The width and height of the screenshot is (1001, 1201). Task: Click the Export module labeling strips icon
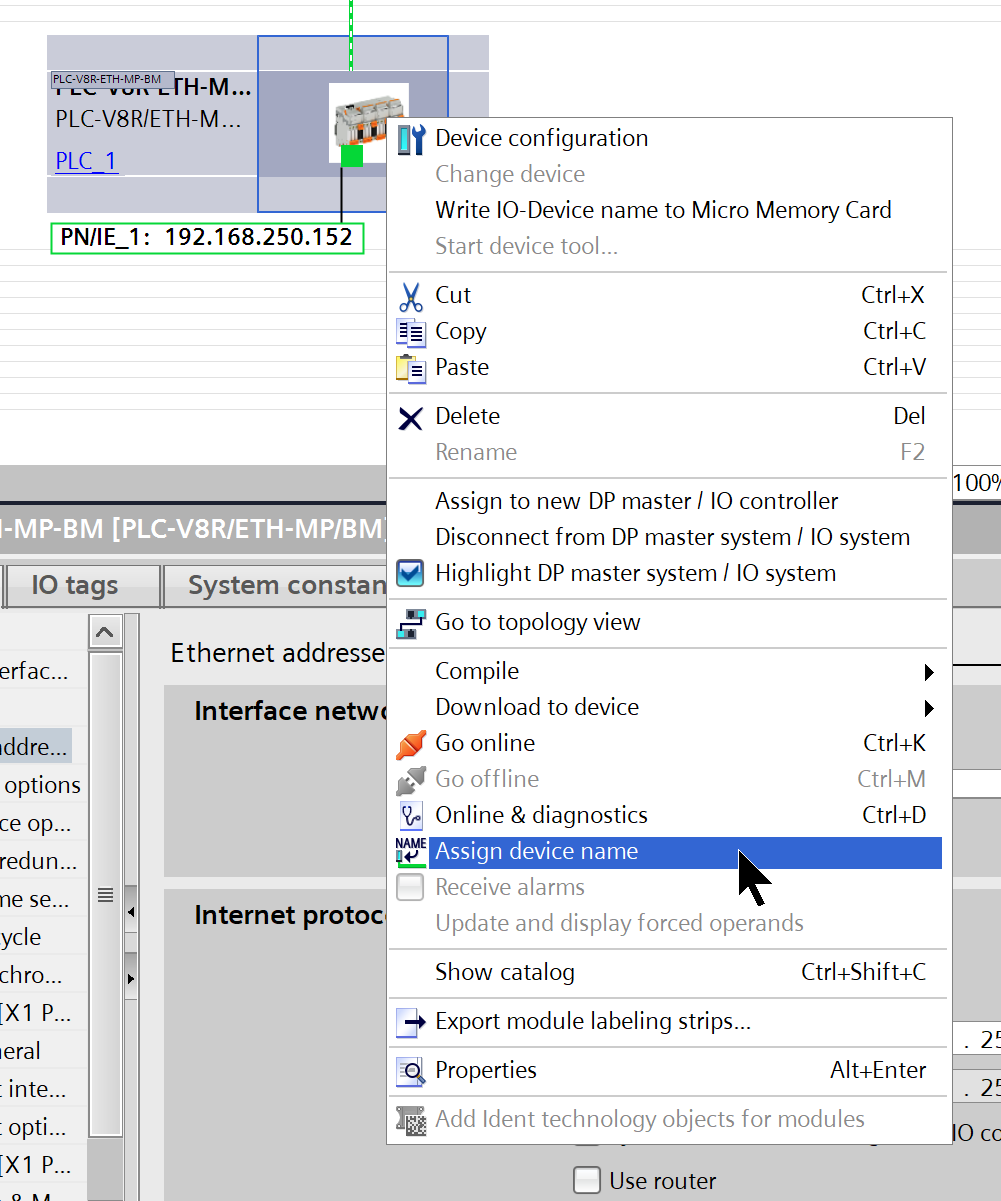(411, 1022)
